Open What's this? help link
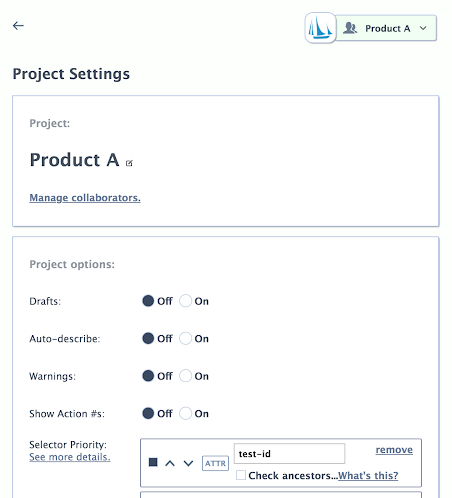Image resolution: width=452 pixels, height=498 pixels. [x=368, y=475]
